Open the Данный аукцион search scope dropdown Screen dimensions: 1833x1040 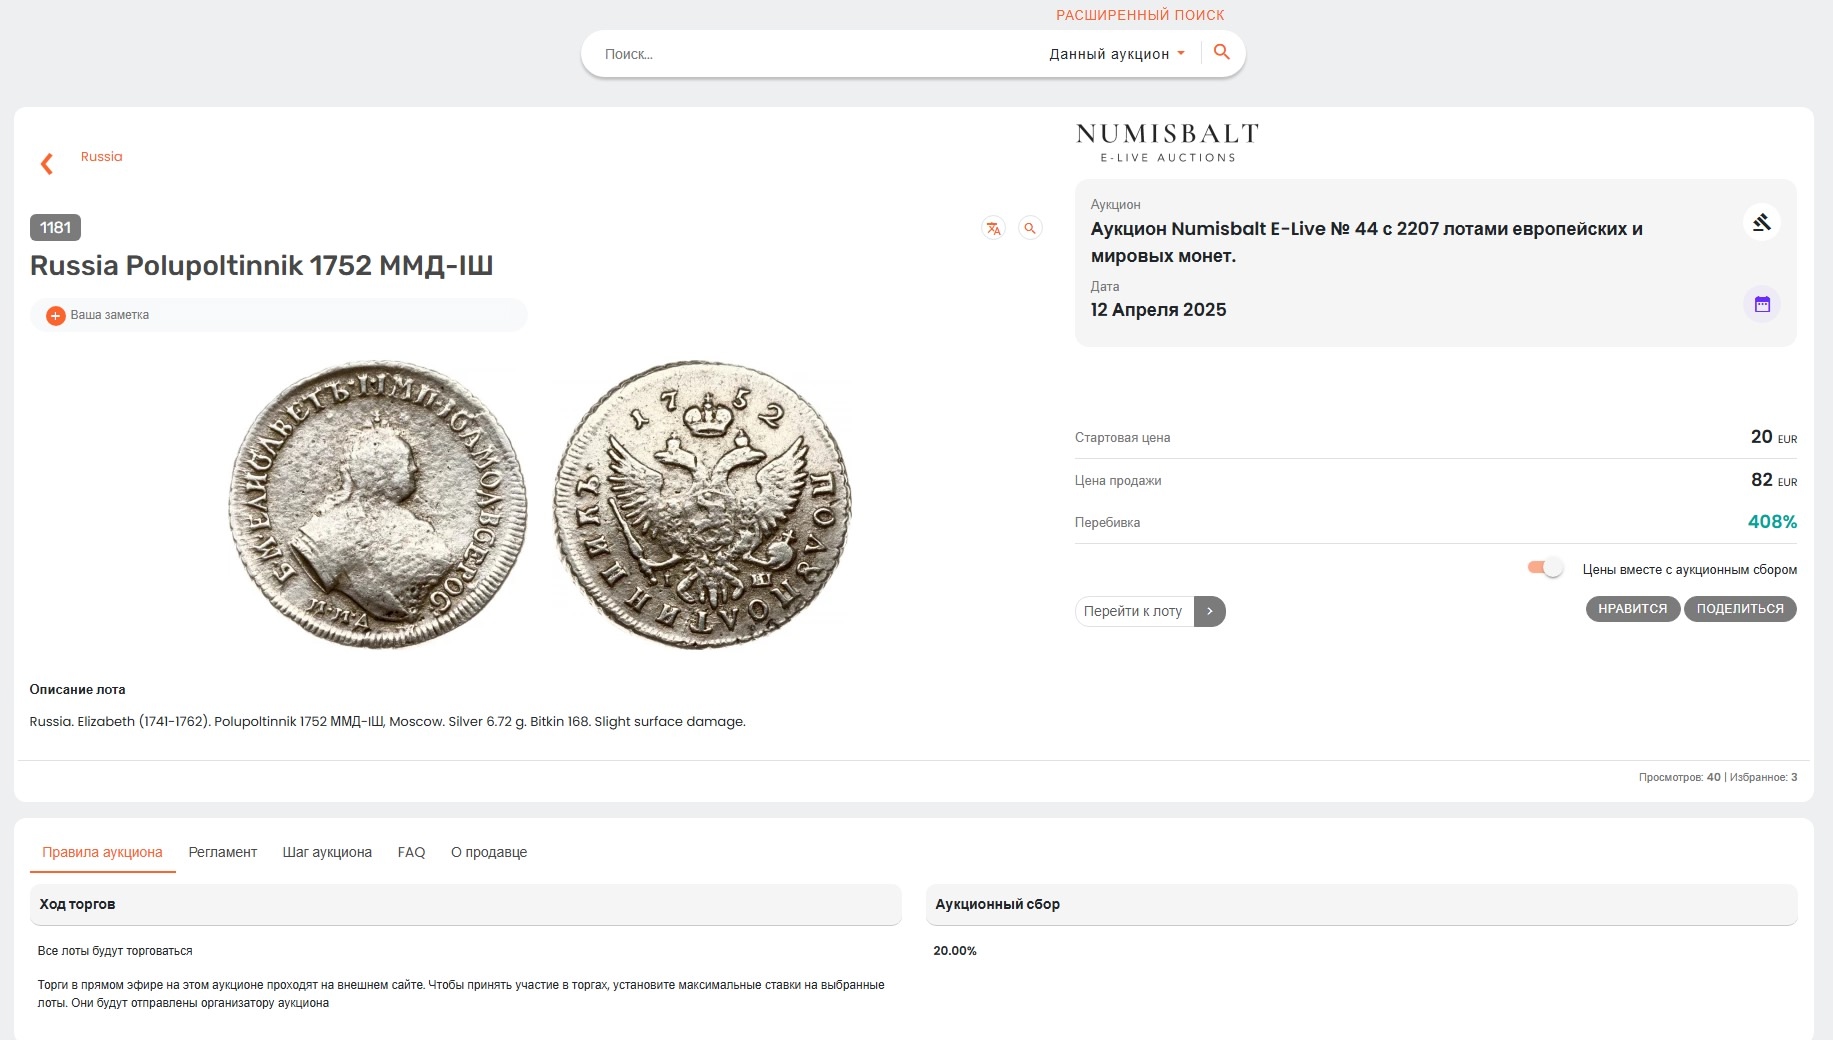pos(1116,54)
